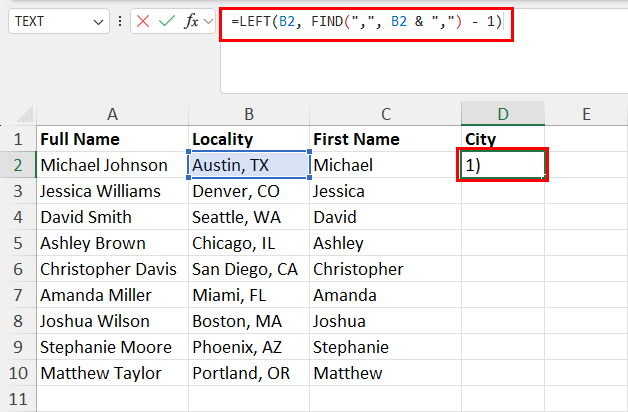Select row 7 header
The width and height of the screenshot is (628, 412).
coord(18,295)
